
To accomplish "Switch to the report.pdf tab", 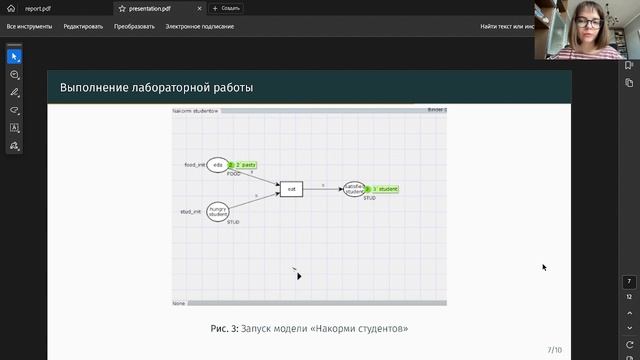I will click(38, 9).
